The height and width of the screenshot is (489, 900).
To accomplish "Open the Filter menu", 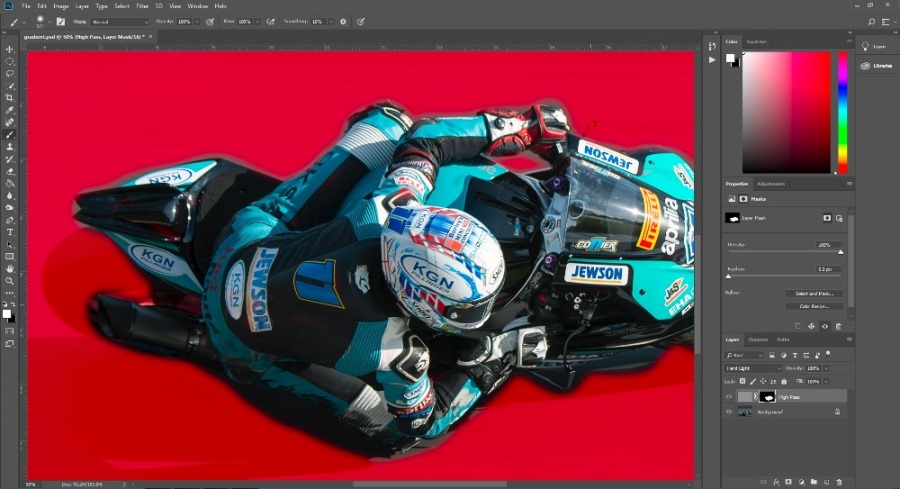I will point(142,6).
